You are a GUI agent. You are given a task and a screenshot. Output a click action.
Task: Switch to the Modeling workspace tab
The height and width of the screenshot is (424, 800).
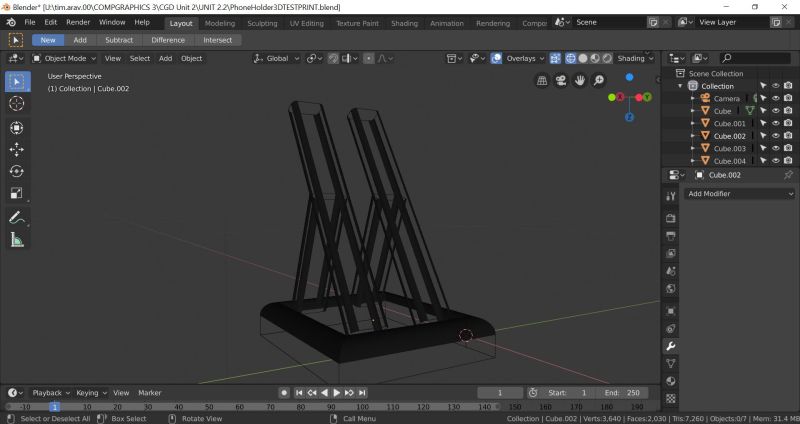[x=220, y=23]
